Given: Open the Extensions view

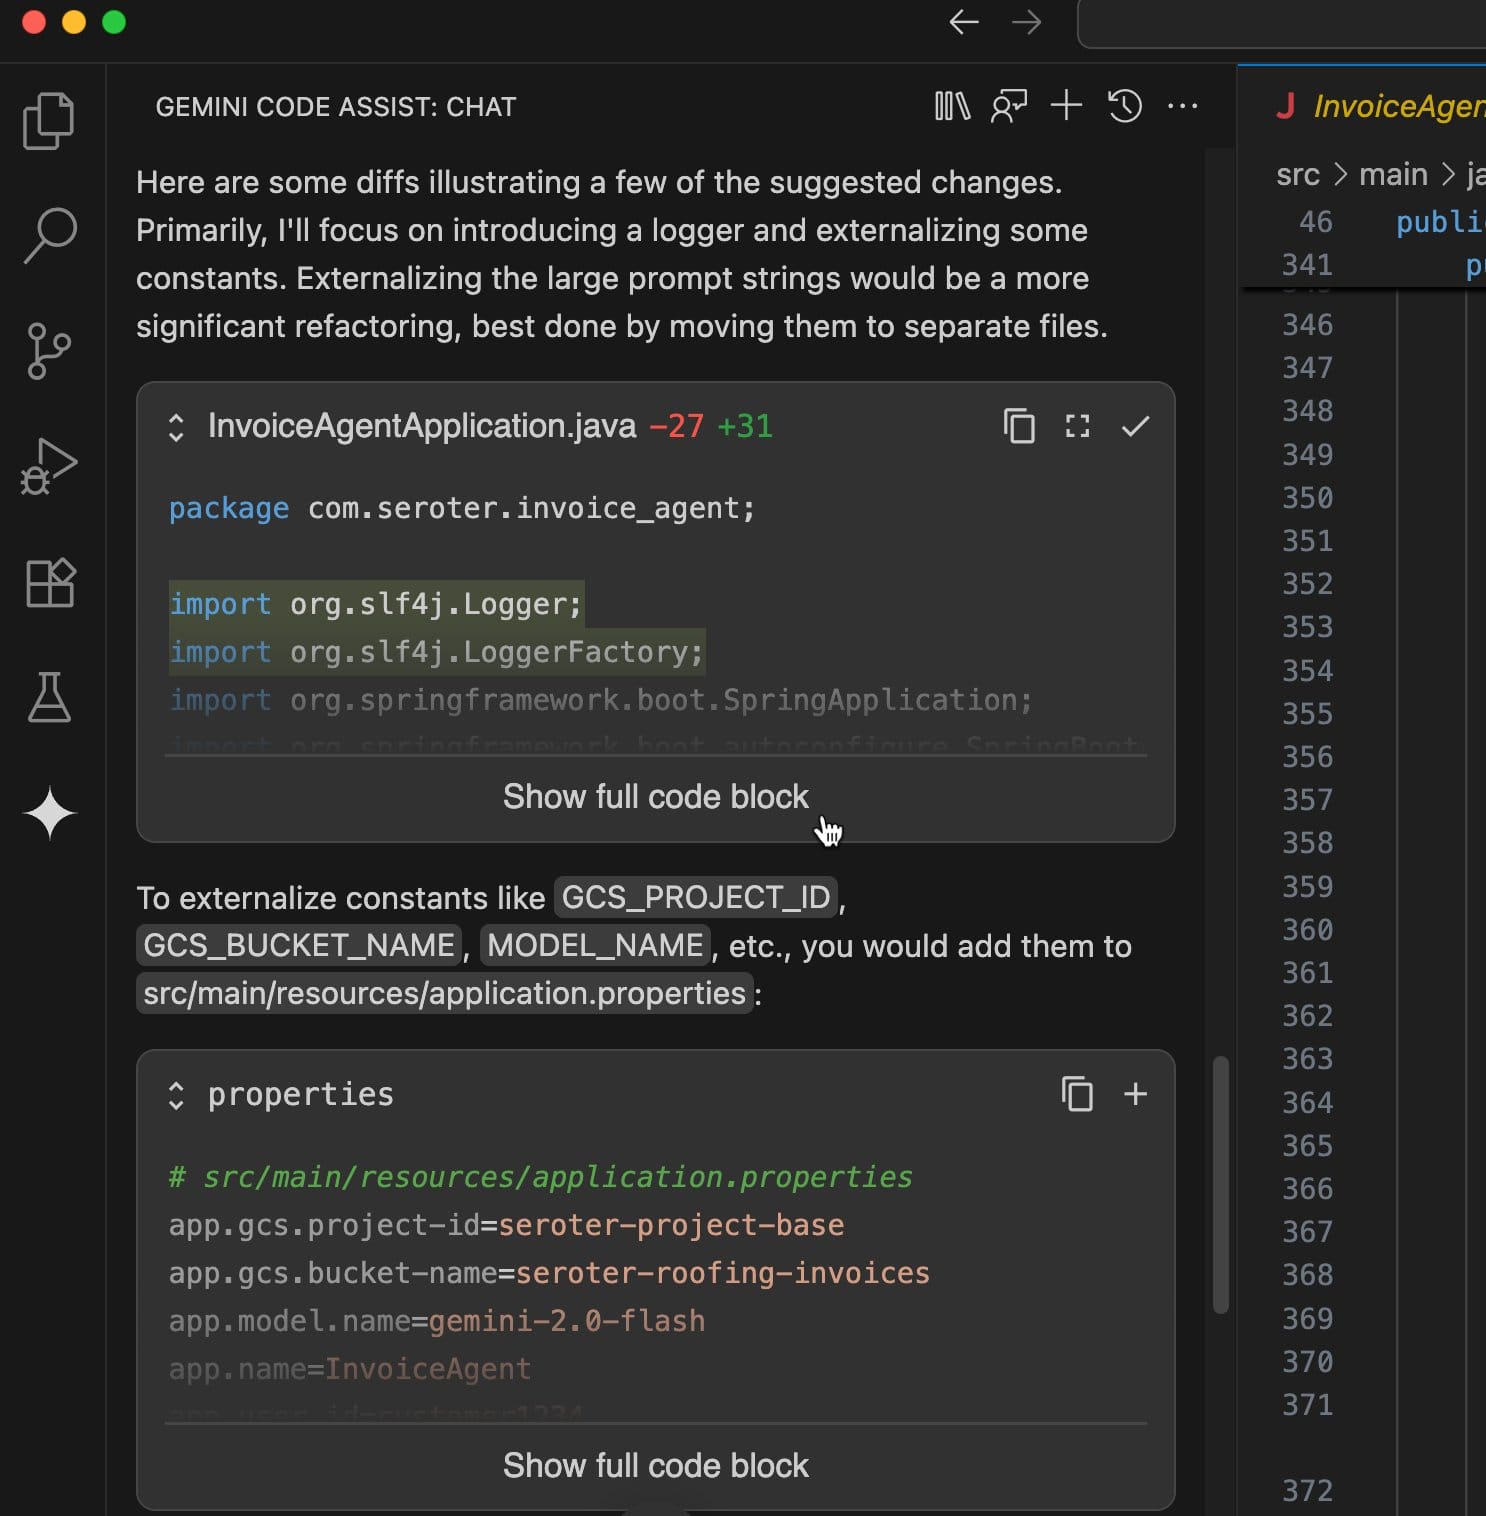Looking at the screenshot, I should (x=49, y=582).
